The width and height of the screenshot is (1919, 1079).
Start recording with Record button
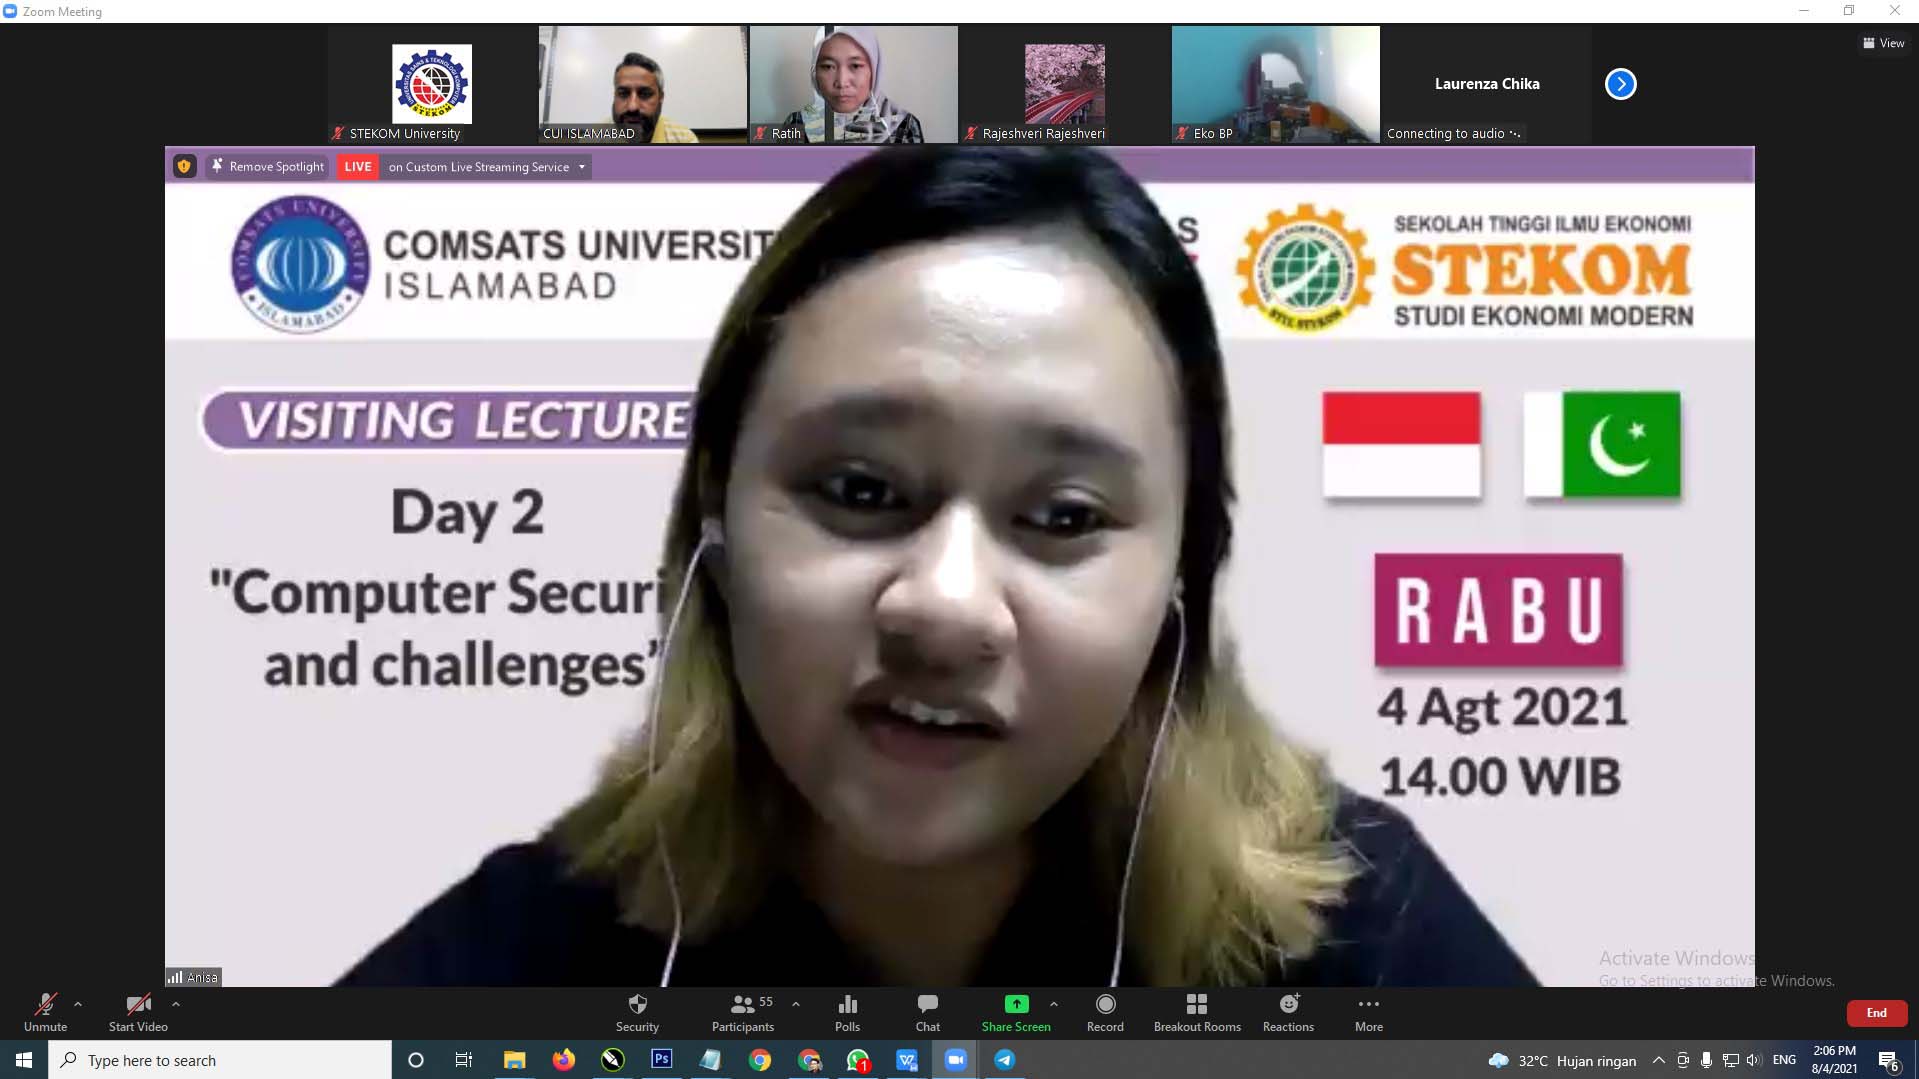click(x=1105, y=1012)
